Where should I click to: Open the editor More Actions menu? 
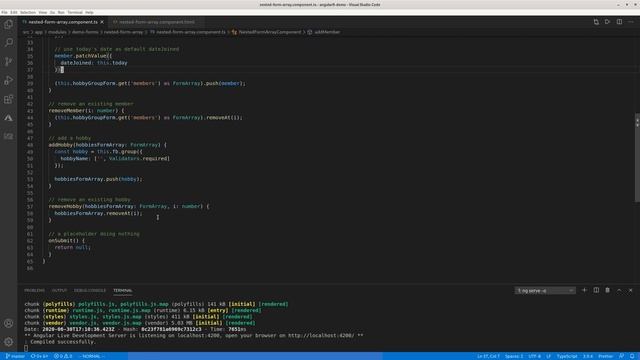coord(631,22)
